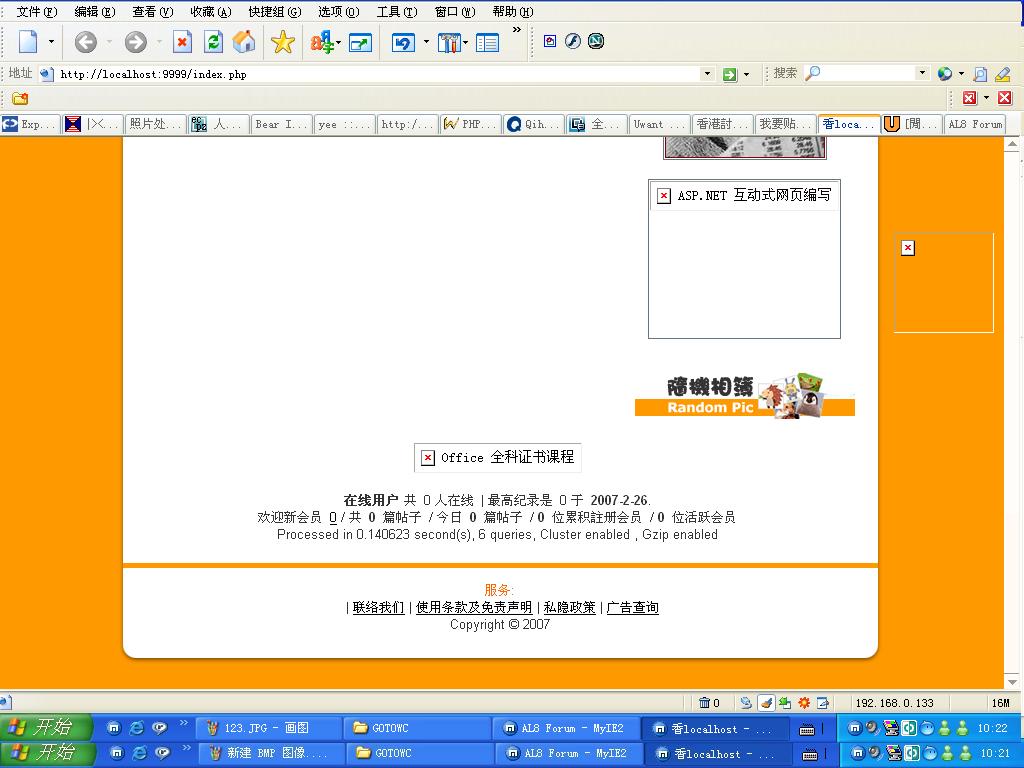The height and width of the screenshot is (768, 1024).
Task: Expand the Back history dropdown arrow
Action: click(108, 42)
